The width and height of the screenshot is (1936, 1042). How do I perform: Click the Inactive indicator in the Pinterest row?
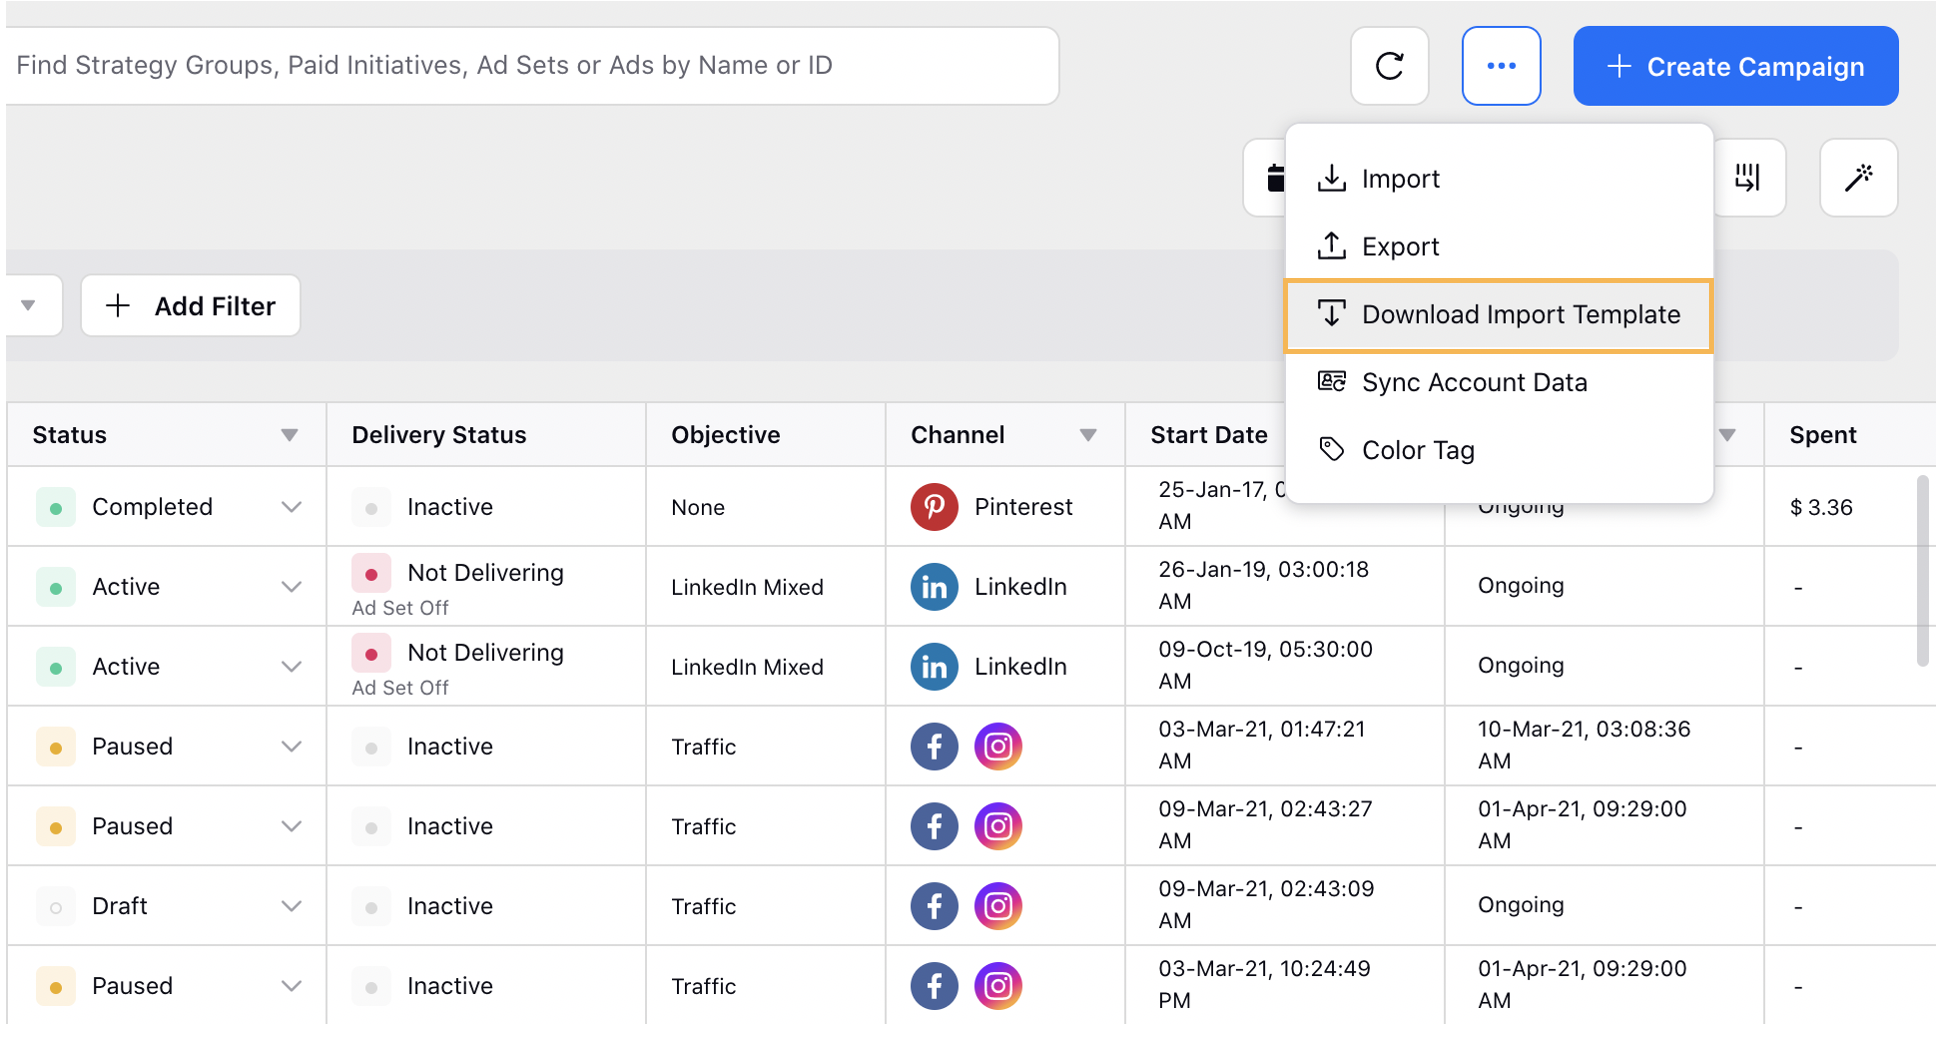click(x=371, y=508)
